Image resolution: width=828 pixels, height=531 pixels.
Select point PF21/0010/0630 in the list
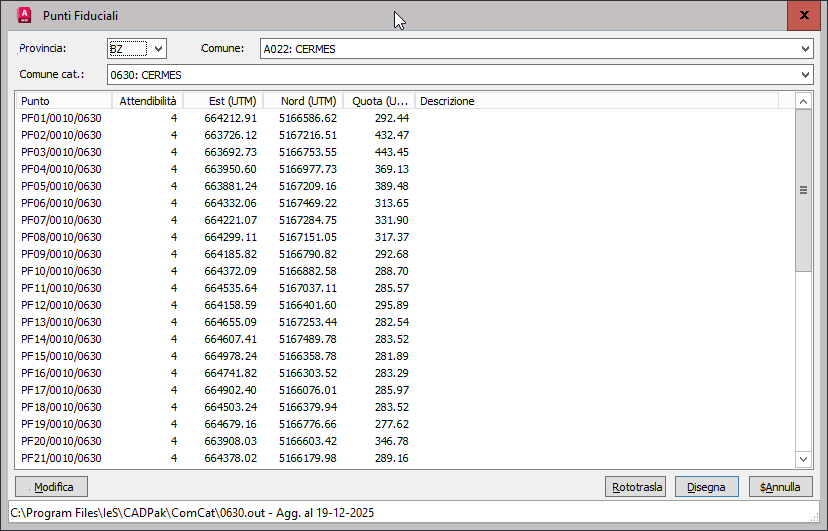pos(404,458)
